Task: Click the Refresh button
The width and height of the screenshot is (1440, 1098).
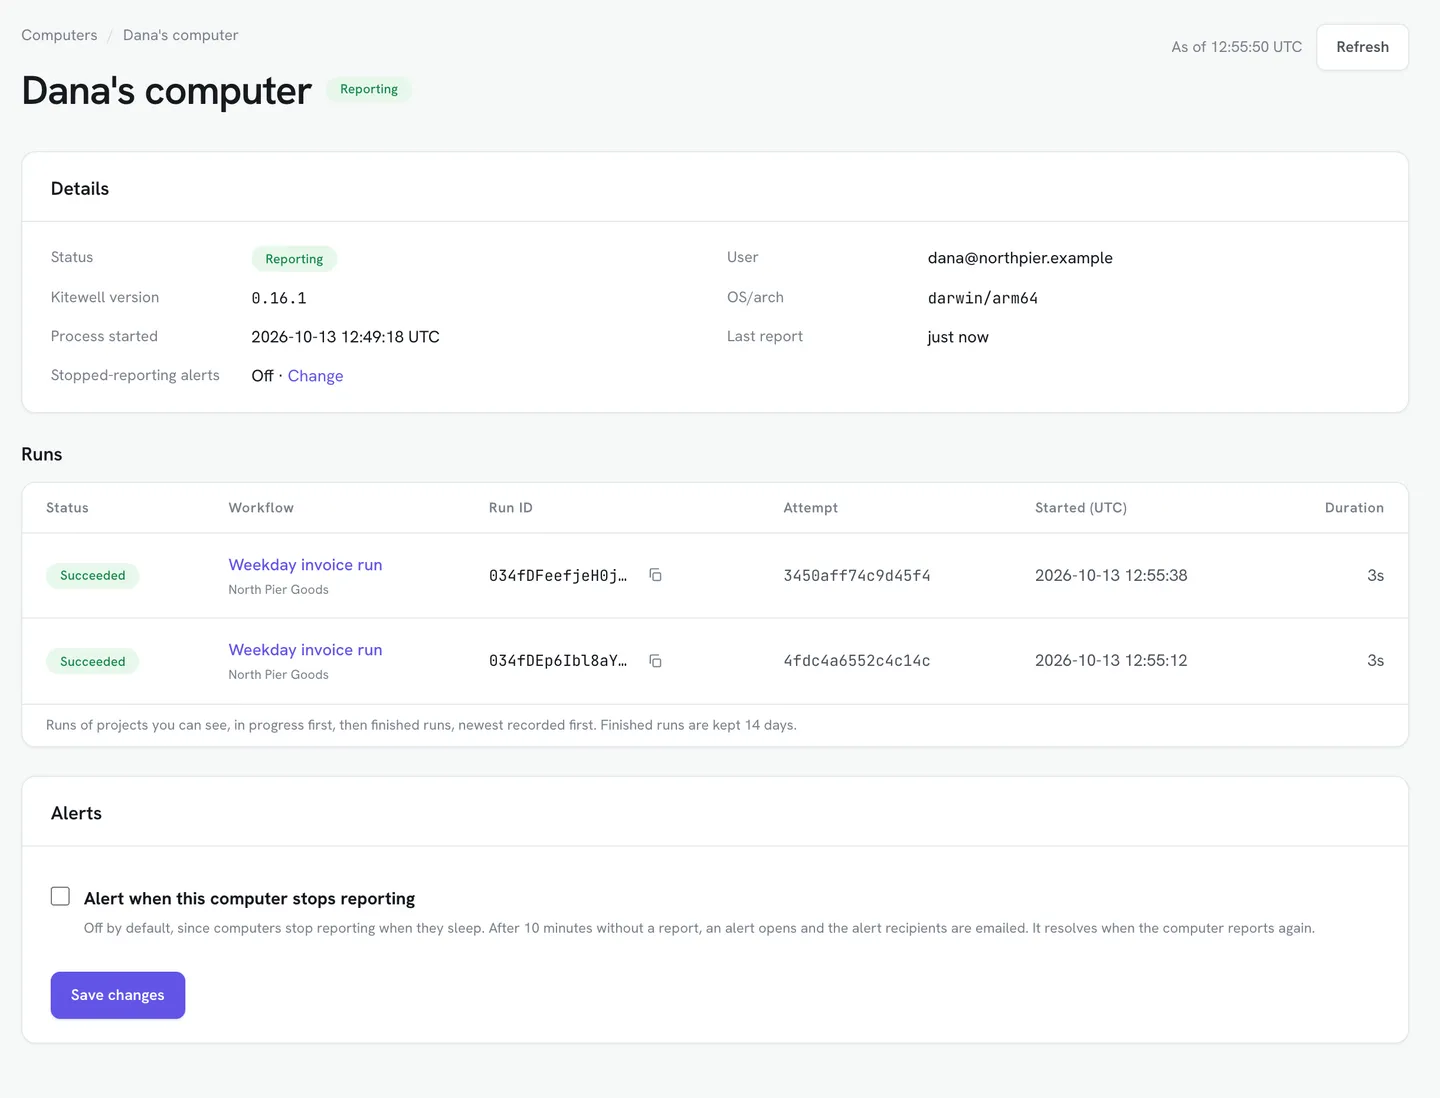Action: click(x=1362, y=47)
